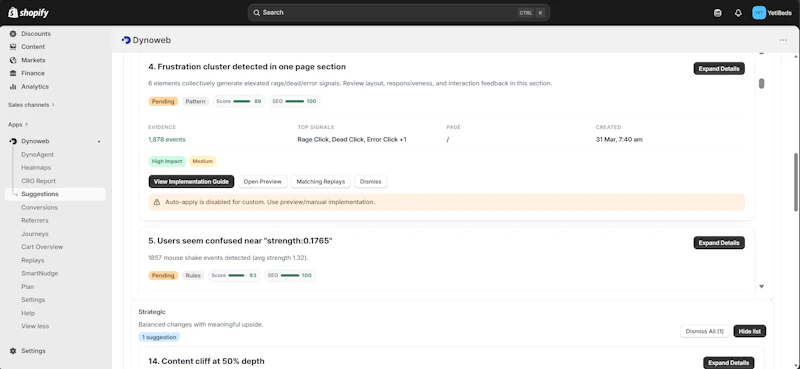Open Referrers in the sidebar
The image size is (800, 369).
pyautogui.click(x=35, y=220)
